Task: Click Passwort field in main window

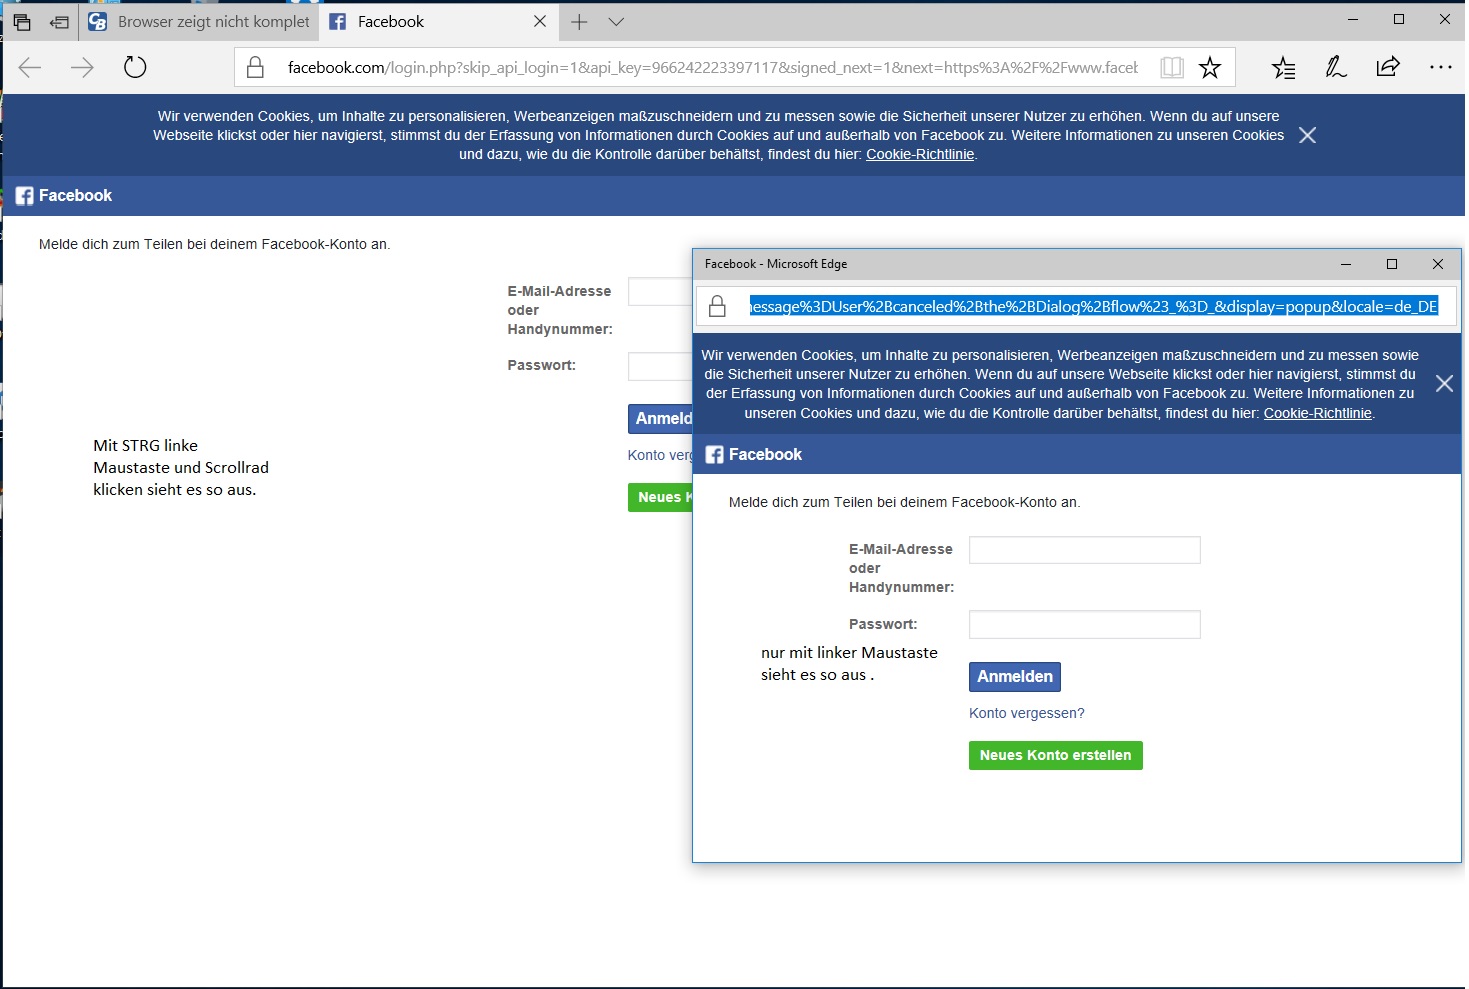Action: (660, 366)
